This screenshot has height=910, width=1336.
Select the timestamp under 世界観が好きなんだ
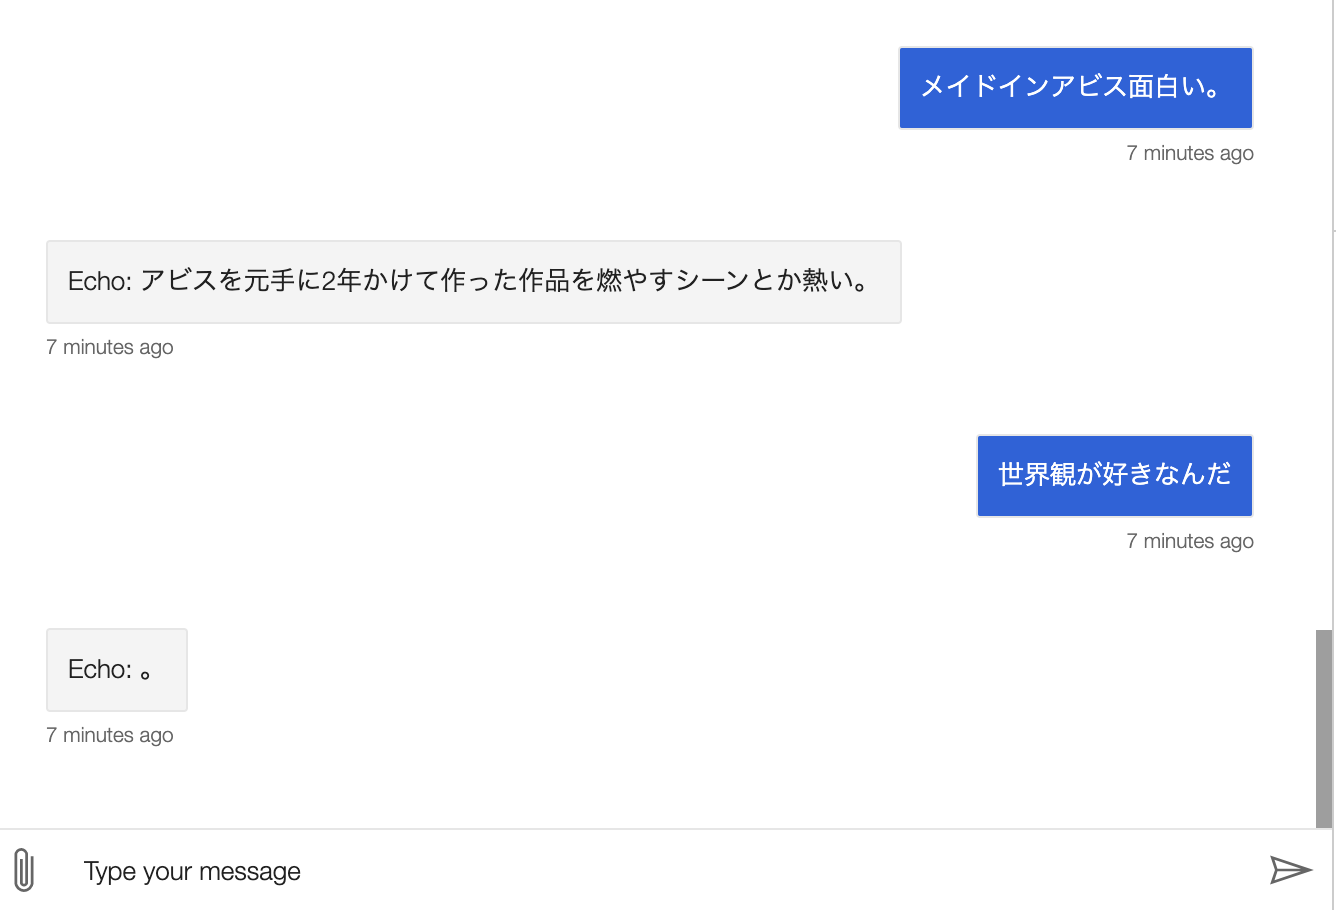point(1189,540)
